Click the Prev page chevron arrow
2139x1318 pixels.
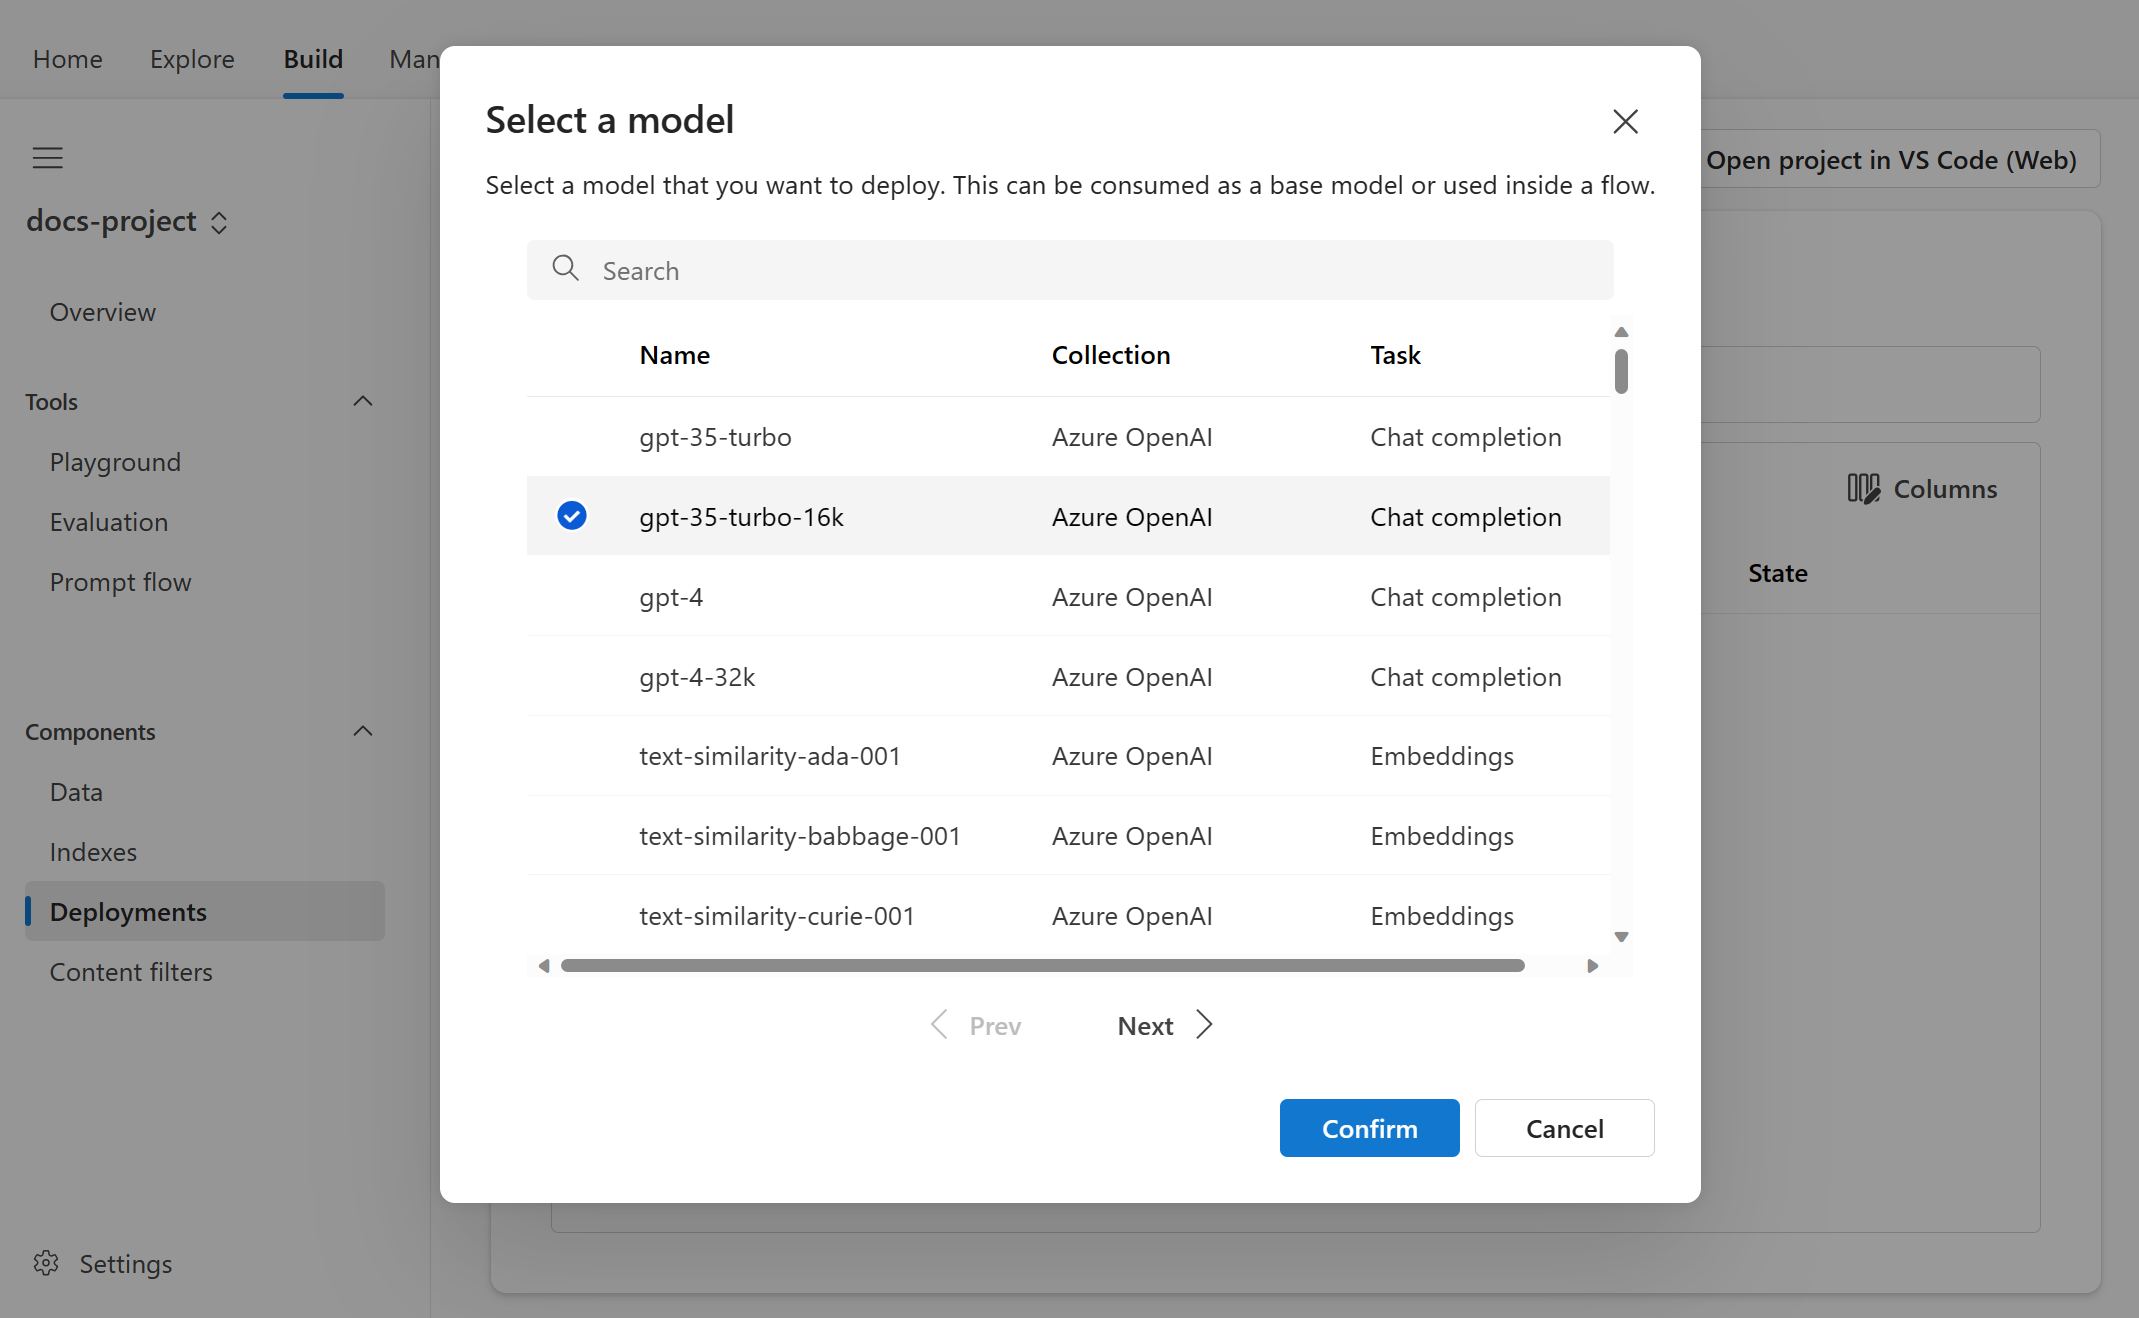[x=939, y=1025]
